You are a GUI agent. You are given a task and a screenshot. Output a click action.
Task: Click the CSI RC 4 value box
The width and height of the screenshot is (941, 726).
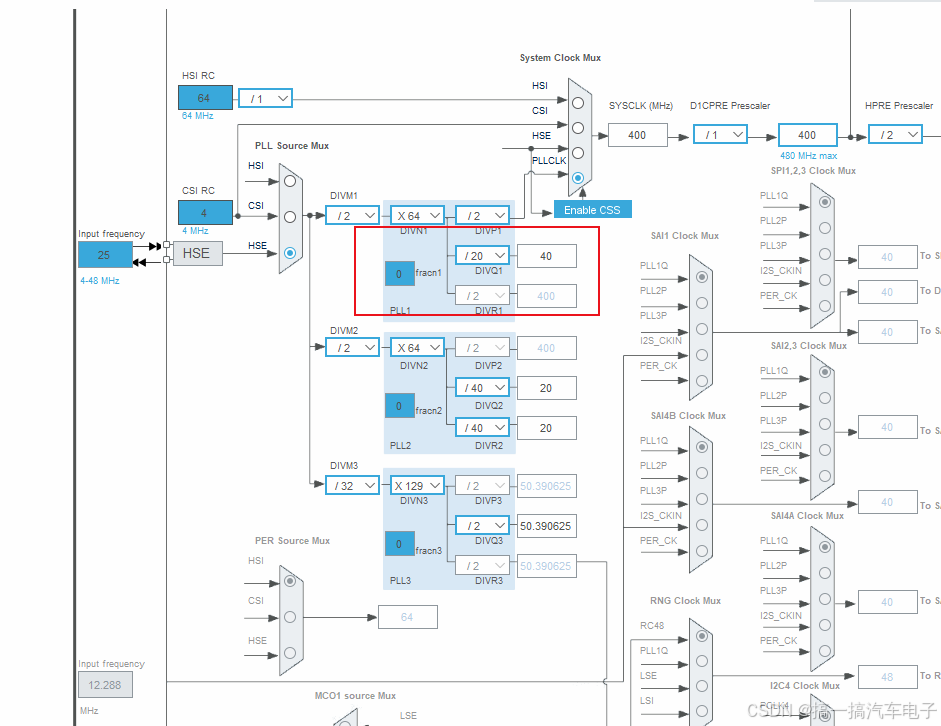pyautogui.click(x=205, y=213)
